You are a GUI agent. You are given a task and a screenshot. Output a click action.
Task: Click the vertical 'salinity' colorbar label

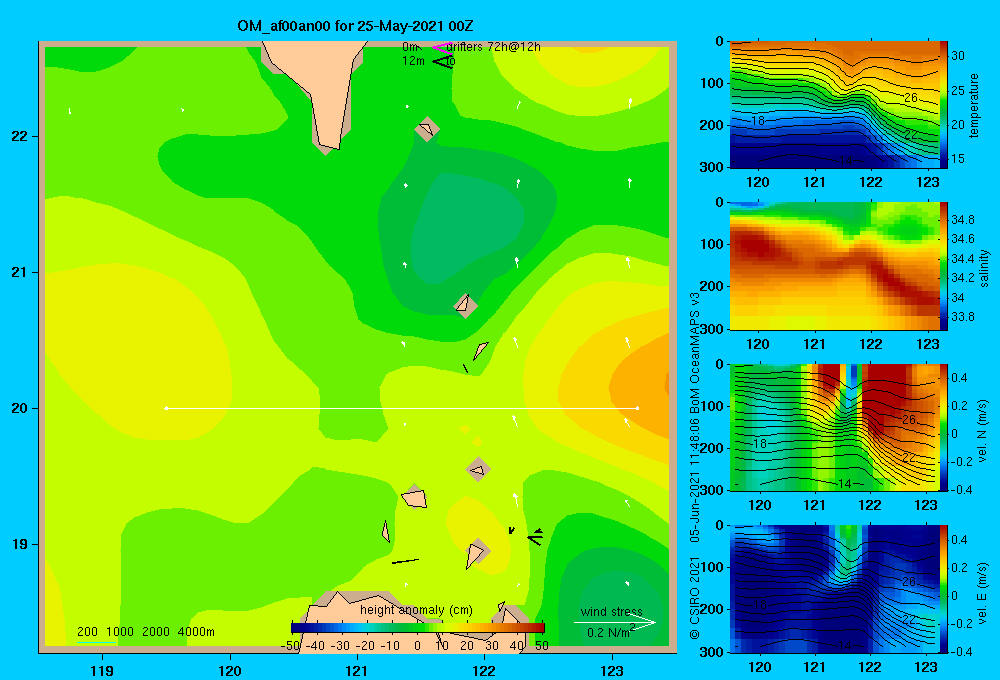click(983, 268)
